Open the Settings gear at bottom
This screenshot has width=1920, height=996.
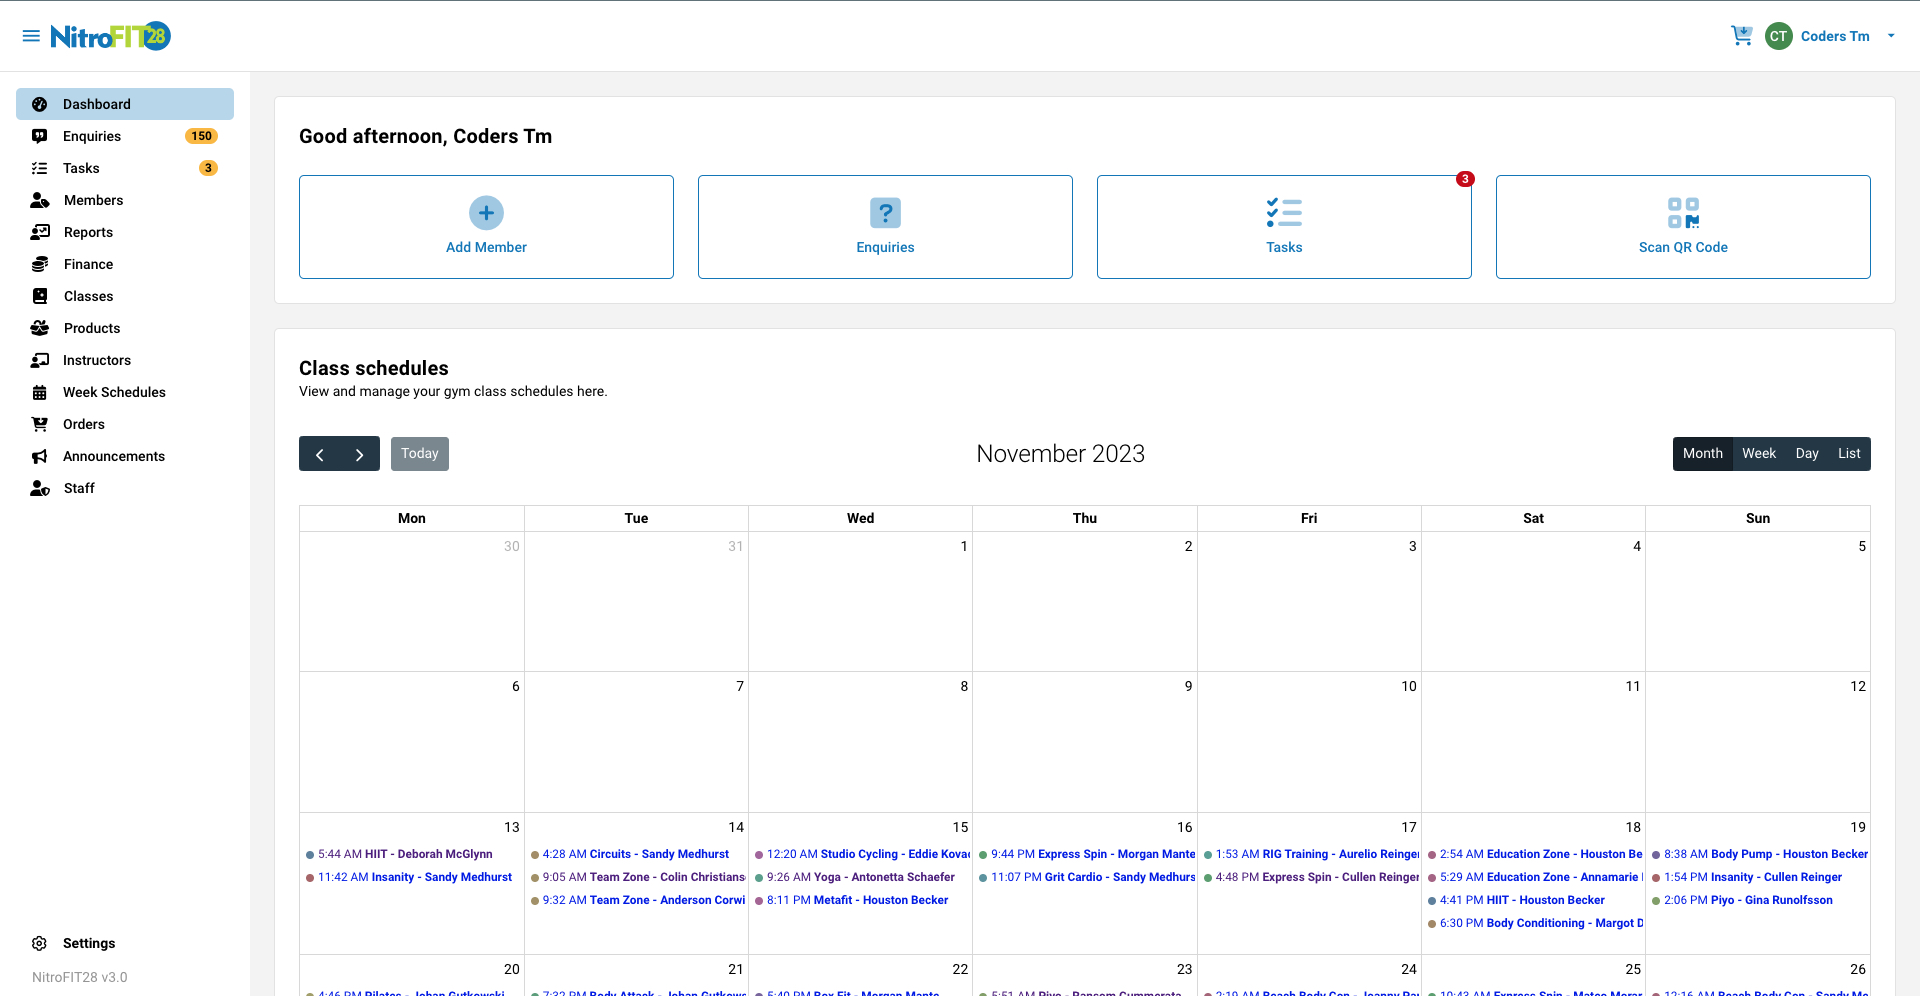pyautogui.click(x=39, y=943)
